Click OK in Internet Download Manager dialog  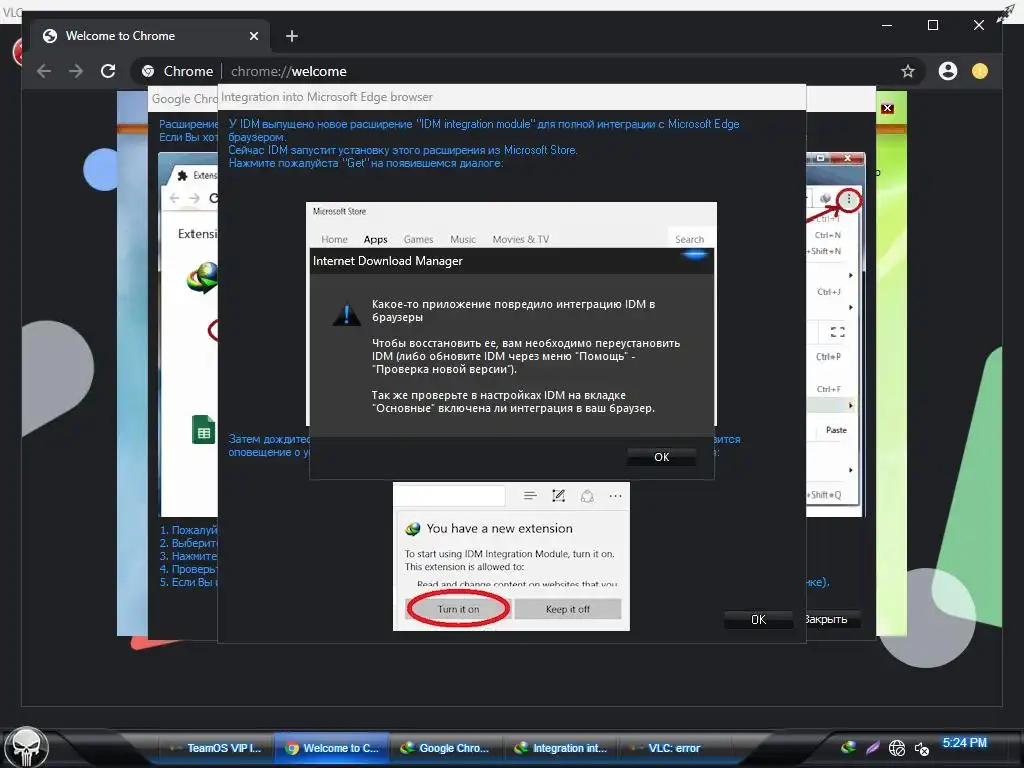[661, 456]
